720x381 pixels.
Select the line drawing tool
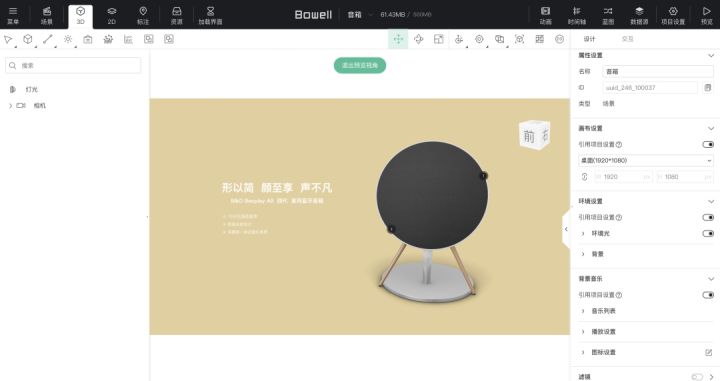pos(48,39)
